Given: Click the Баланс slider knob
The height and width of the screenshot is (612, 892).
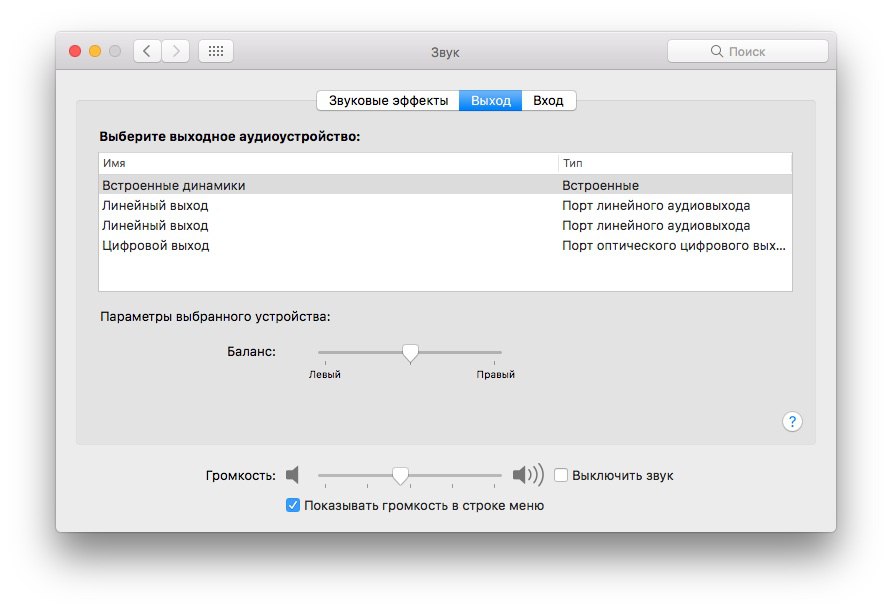Looking at the screenshot, I should tap(410, 353).
